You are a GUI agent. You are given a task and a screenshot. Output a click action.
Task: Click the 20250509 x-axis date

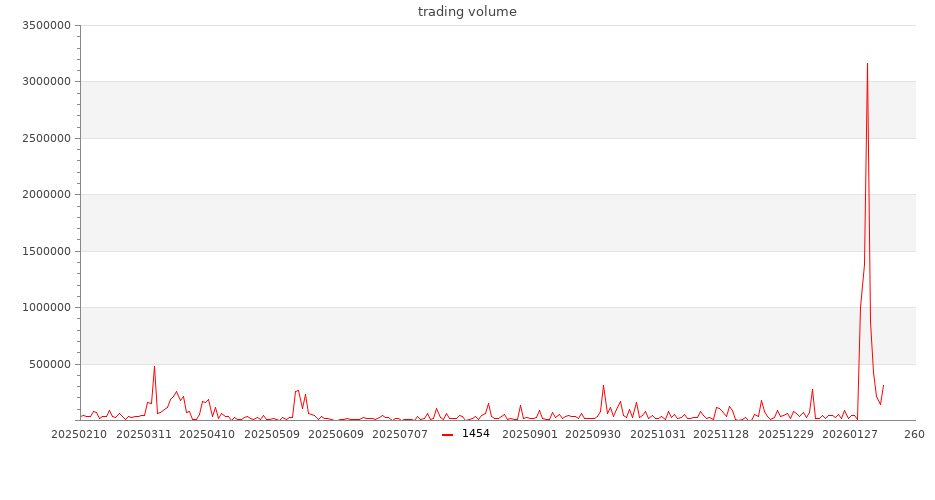pos(271,435)
